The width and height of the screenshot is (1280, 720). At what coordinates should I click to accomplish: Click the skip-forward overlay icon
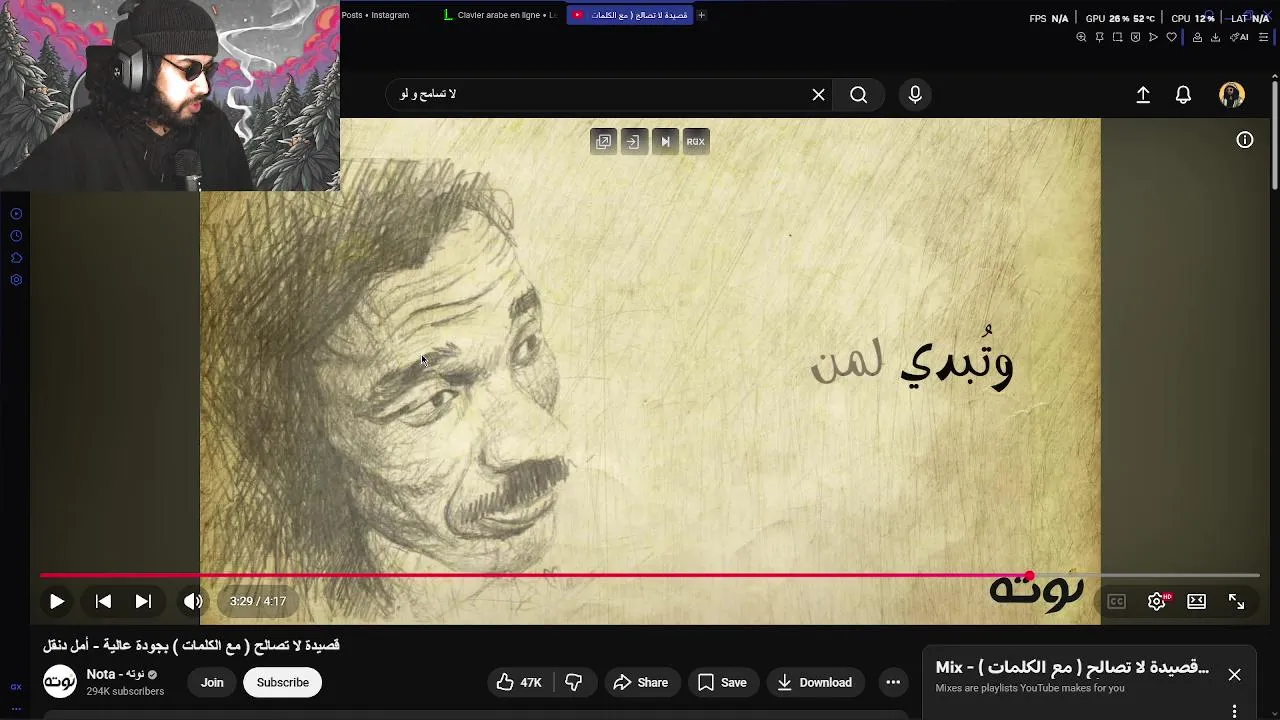665,141
